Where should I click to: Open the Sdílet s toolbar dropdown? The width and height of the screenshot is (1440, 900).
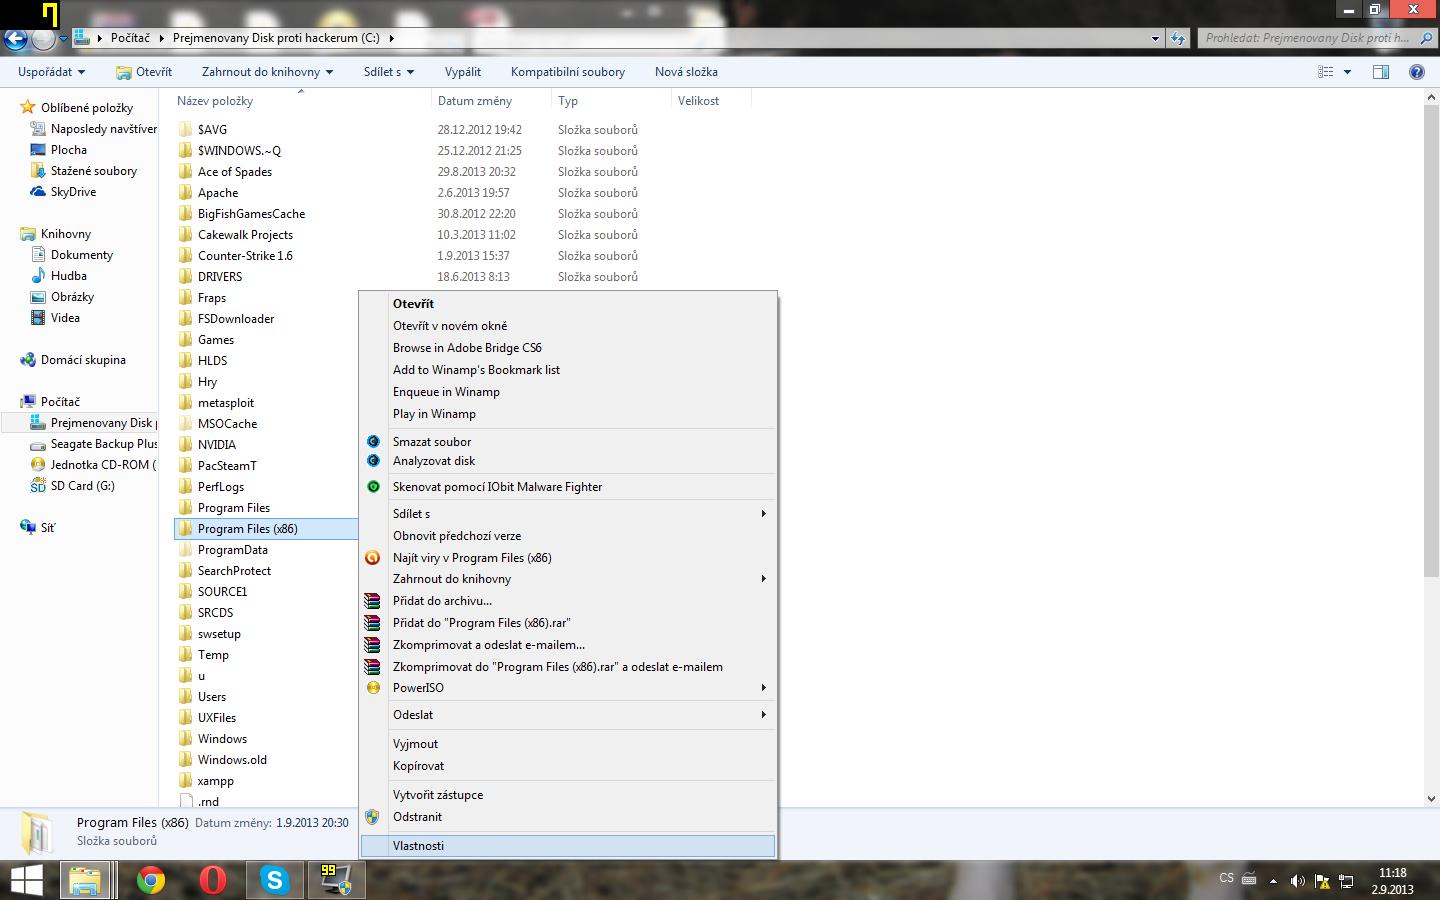click(x=389, y=72)
